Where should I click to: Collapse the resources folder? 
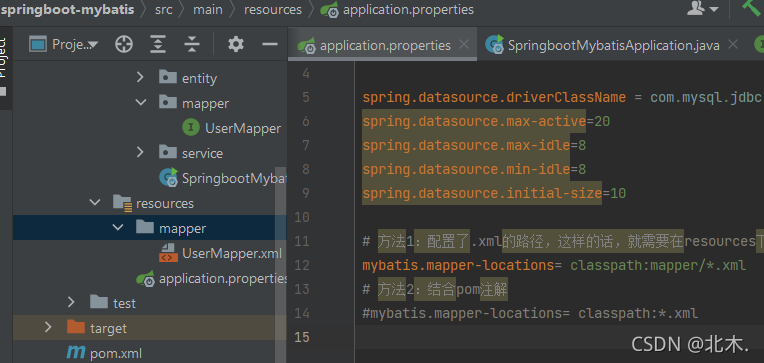click(95, 203)
